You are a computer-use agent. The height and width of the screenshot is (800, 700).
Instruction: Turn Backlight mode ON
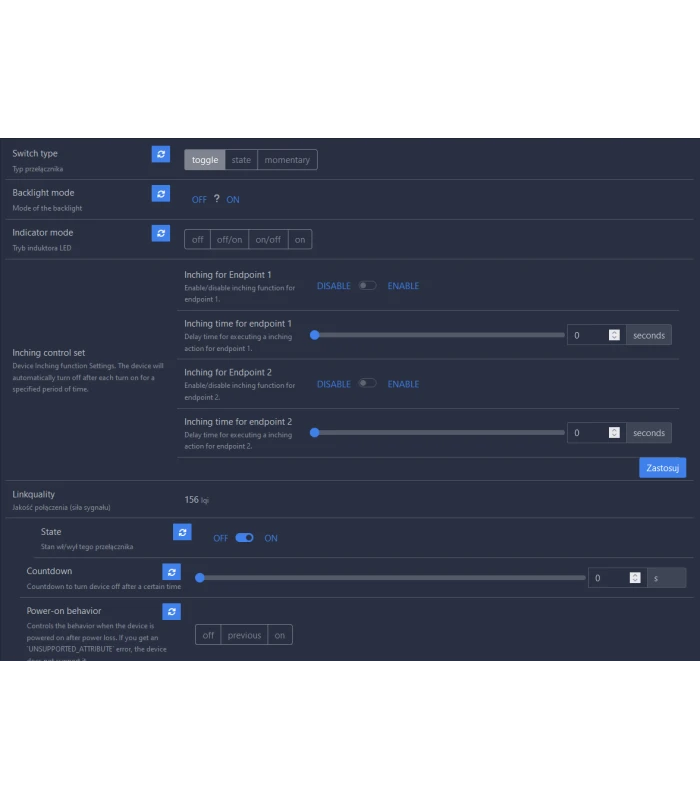(233, 200)
